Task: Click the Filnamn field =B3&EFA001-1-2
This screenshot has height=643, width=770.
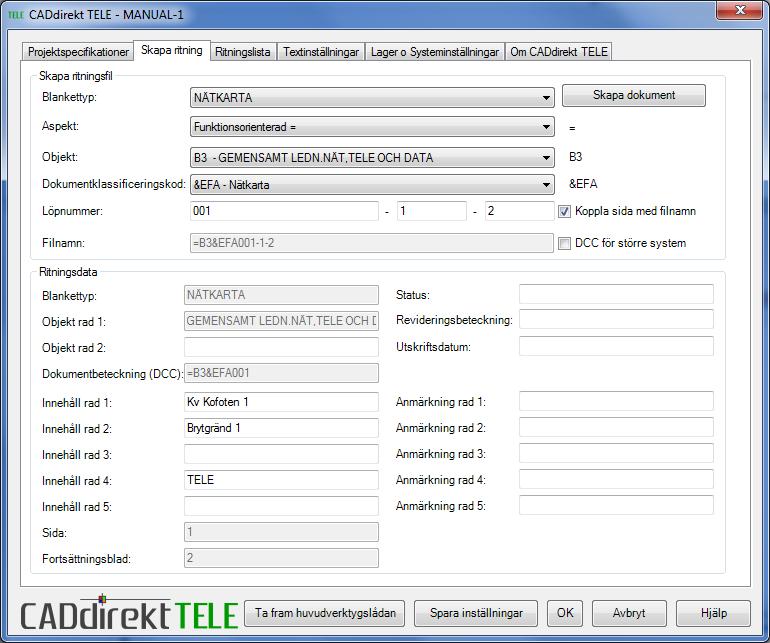Action: [x=371, y=243]
